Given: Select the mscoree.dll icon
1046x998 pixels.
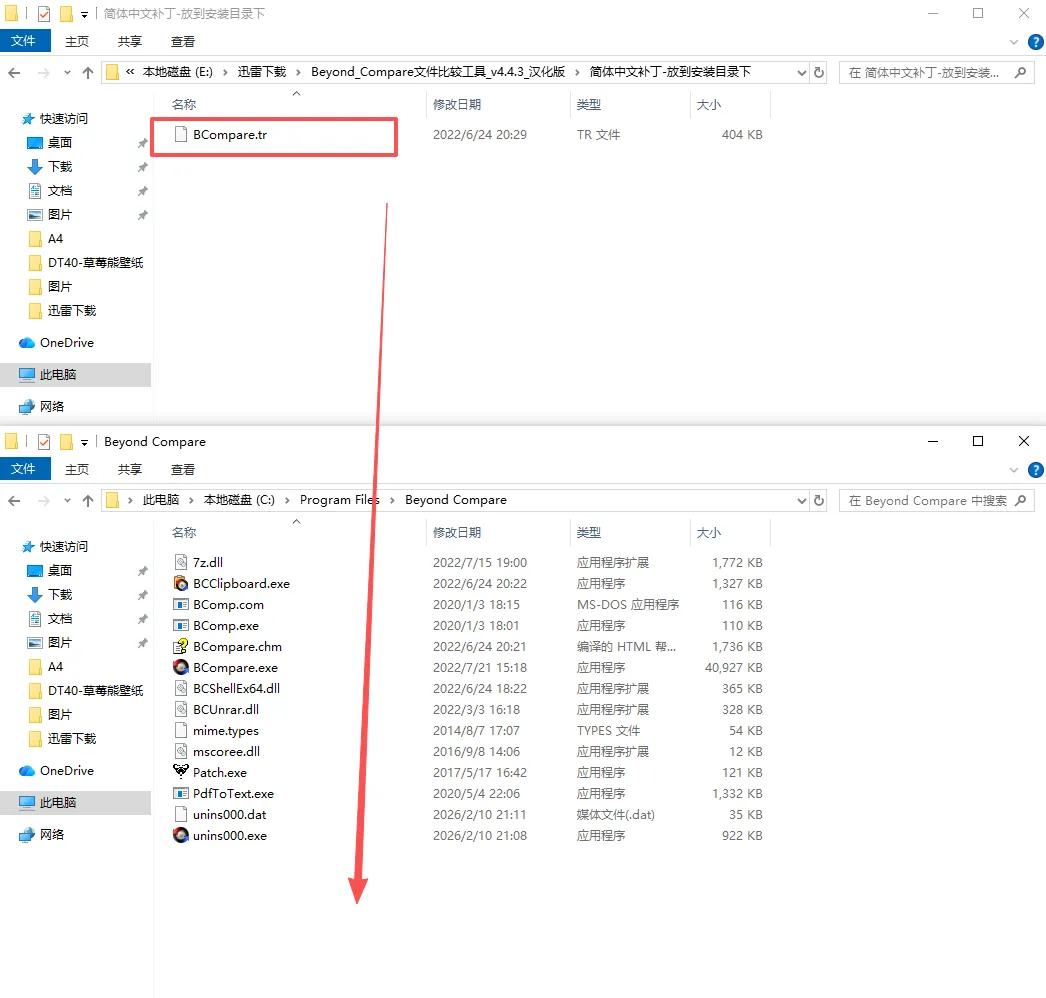Looking at the screenshot, I should pos(181,752).
